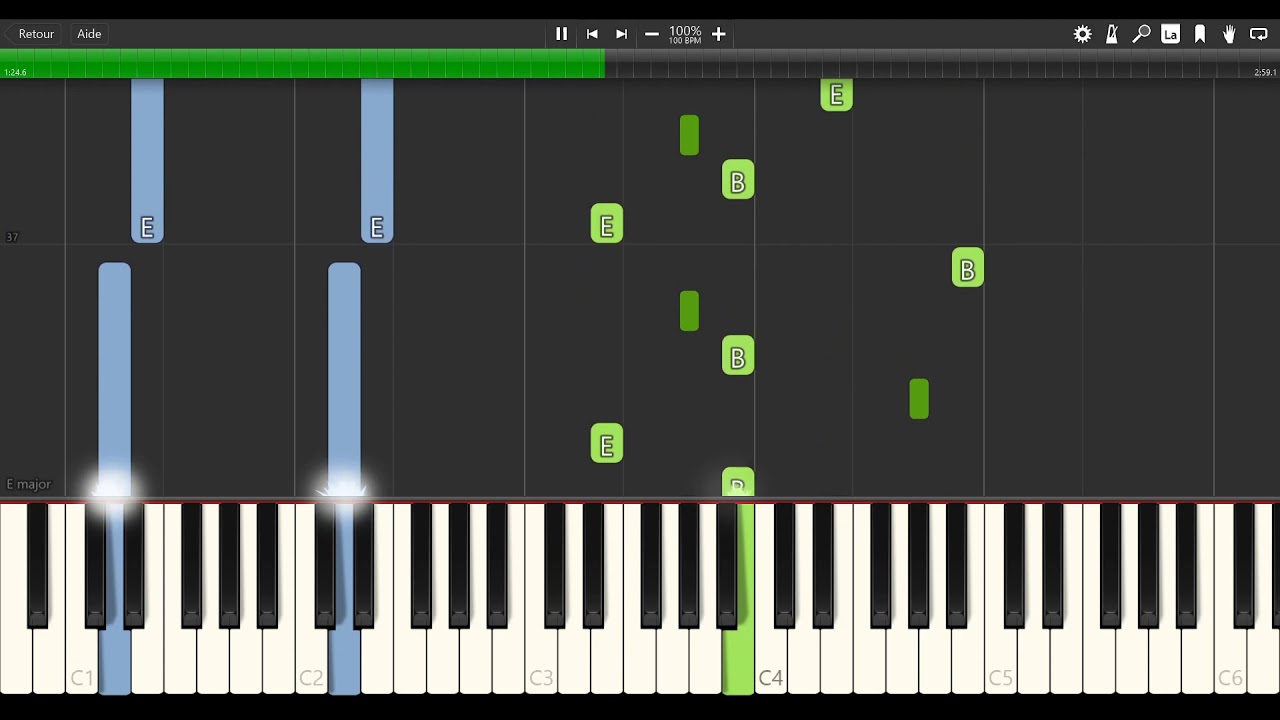
Task: Increase playback speed with plus button
Action: (x=718, y=34)
